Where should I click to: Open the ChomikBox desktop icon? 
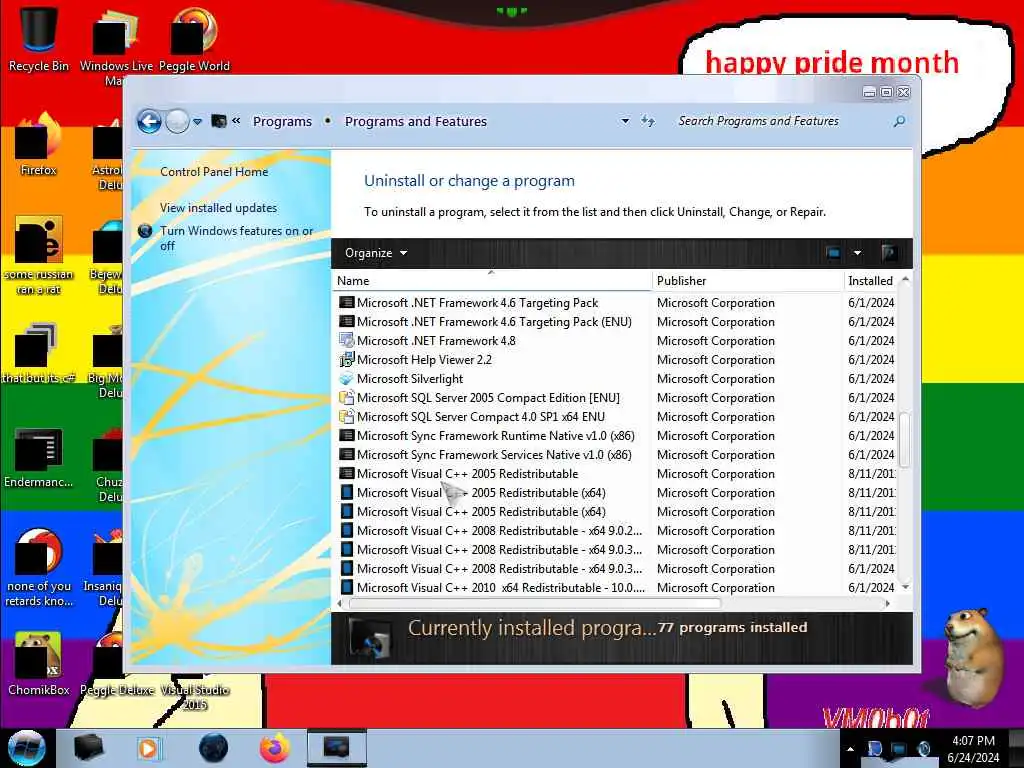pos(39,663)
